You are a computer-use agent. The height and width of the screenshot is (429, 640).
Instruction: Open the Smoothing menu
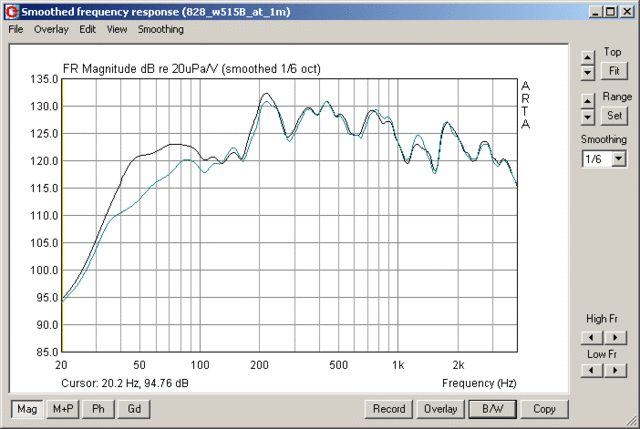pyautogui.click(x=160, y=29)
